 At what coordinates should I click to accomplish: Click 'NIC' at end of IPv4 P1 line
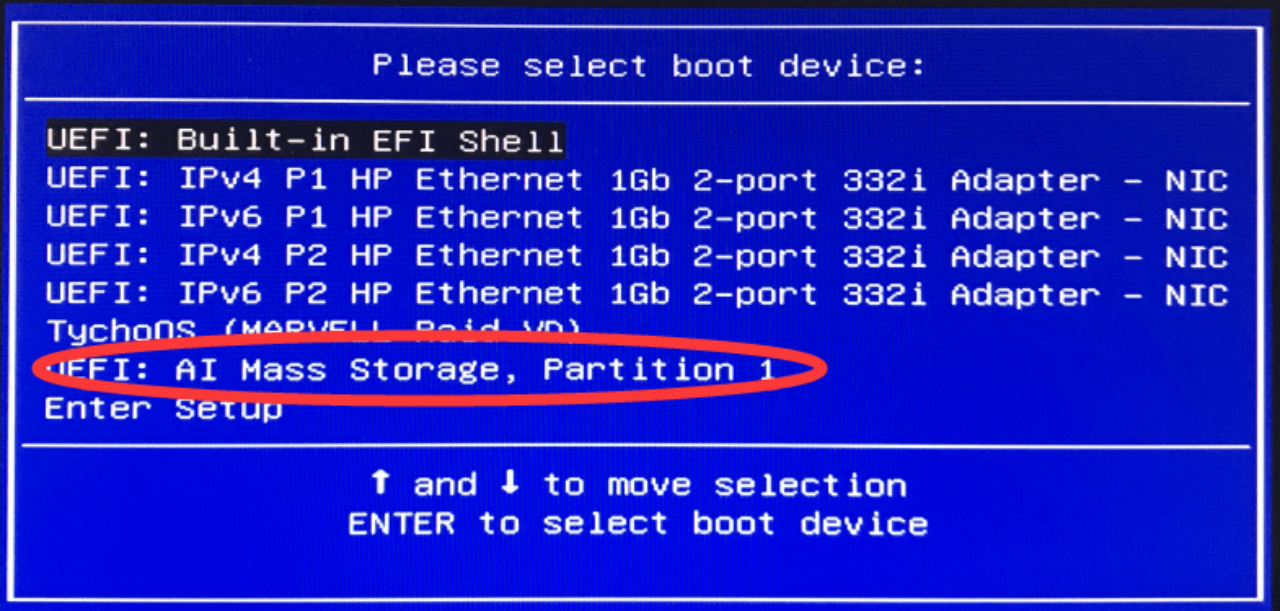tap(1196, 181)
